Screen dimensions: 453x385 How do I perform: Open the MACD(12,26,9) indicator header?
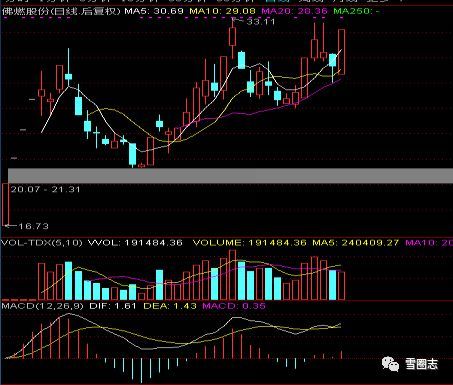pyautogui.click(x=42, y=306)
